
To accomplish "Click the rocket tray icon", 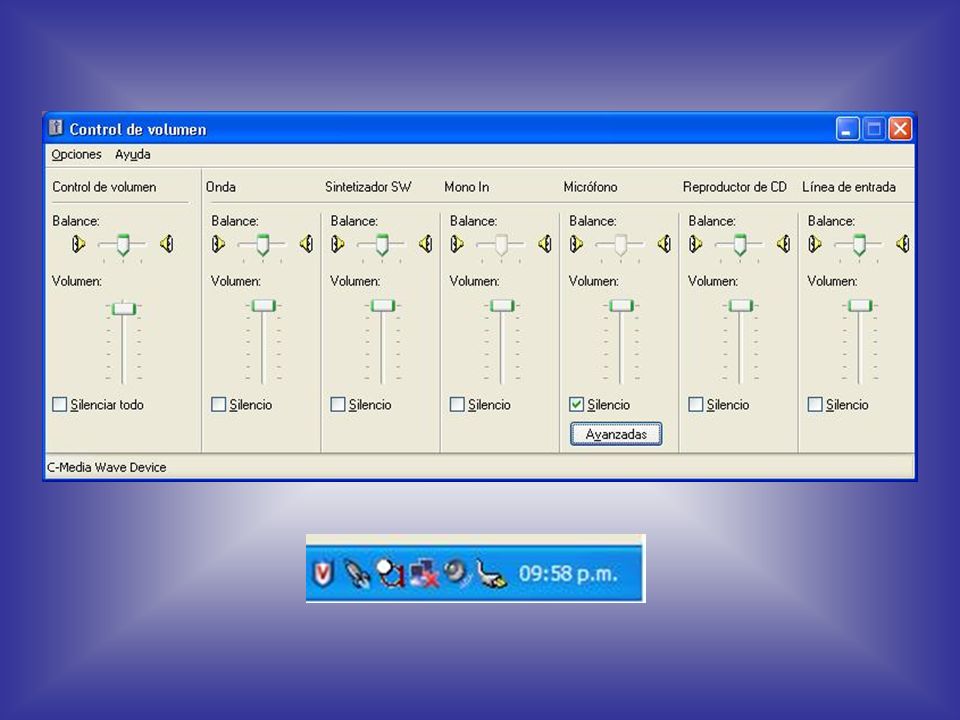I will pos(356,574).
